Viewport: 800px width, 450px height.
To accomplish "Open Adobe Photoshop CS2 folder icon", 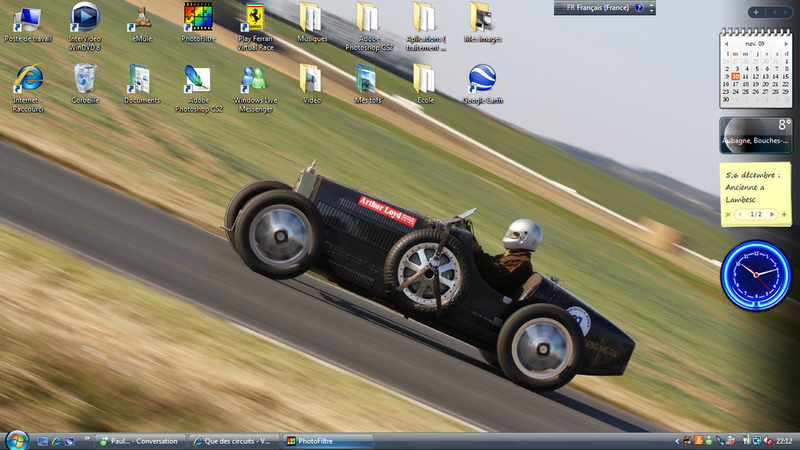I will pyautogui.click(x=368, y=27).
